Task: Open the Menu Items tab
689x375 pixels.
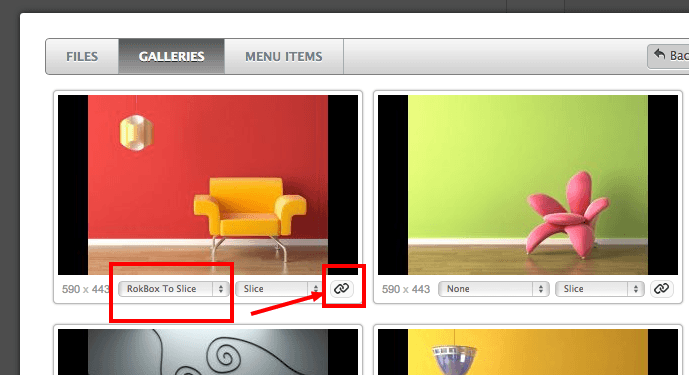Action: (284, 56)
